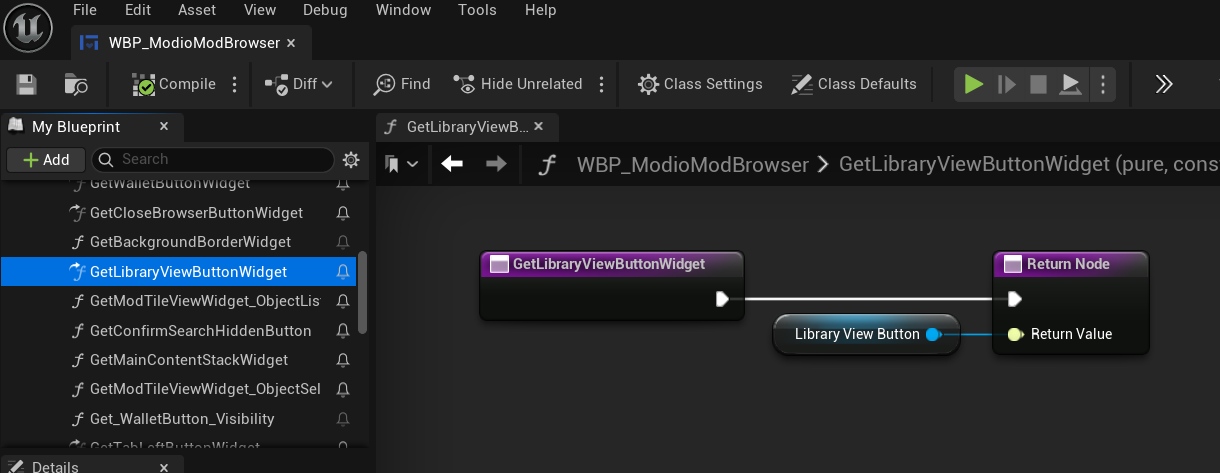This screenshot has width=1220, height=473.
Task: Toggle bell icon for GetMainContentStackWidget
Action: (x=343, y=360)
